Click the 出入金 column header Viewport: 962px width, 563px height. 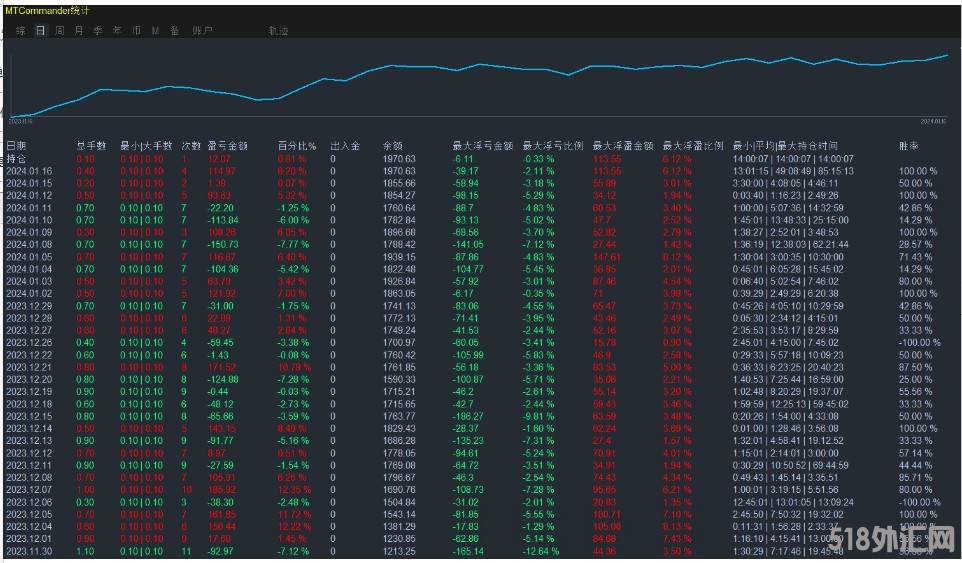click(x=345, y=146)
